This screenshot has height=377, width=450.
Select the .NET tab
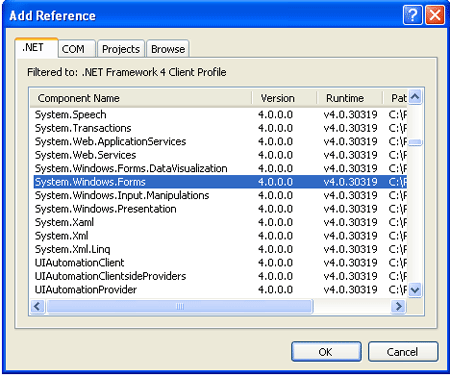pyautogui.click(x=33, y=48)
